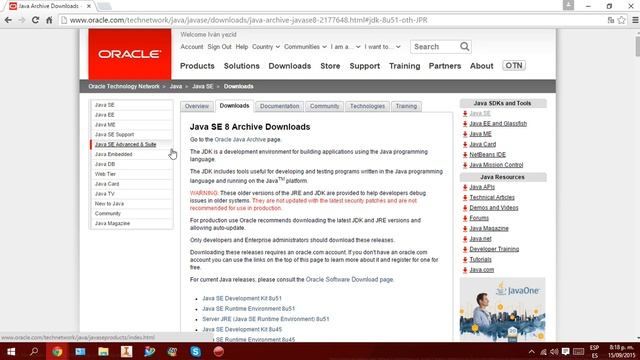The image size is (640, 360).
Task: Click the Oracle logo
Action: click(130, 54)
